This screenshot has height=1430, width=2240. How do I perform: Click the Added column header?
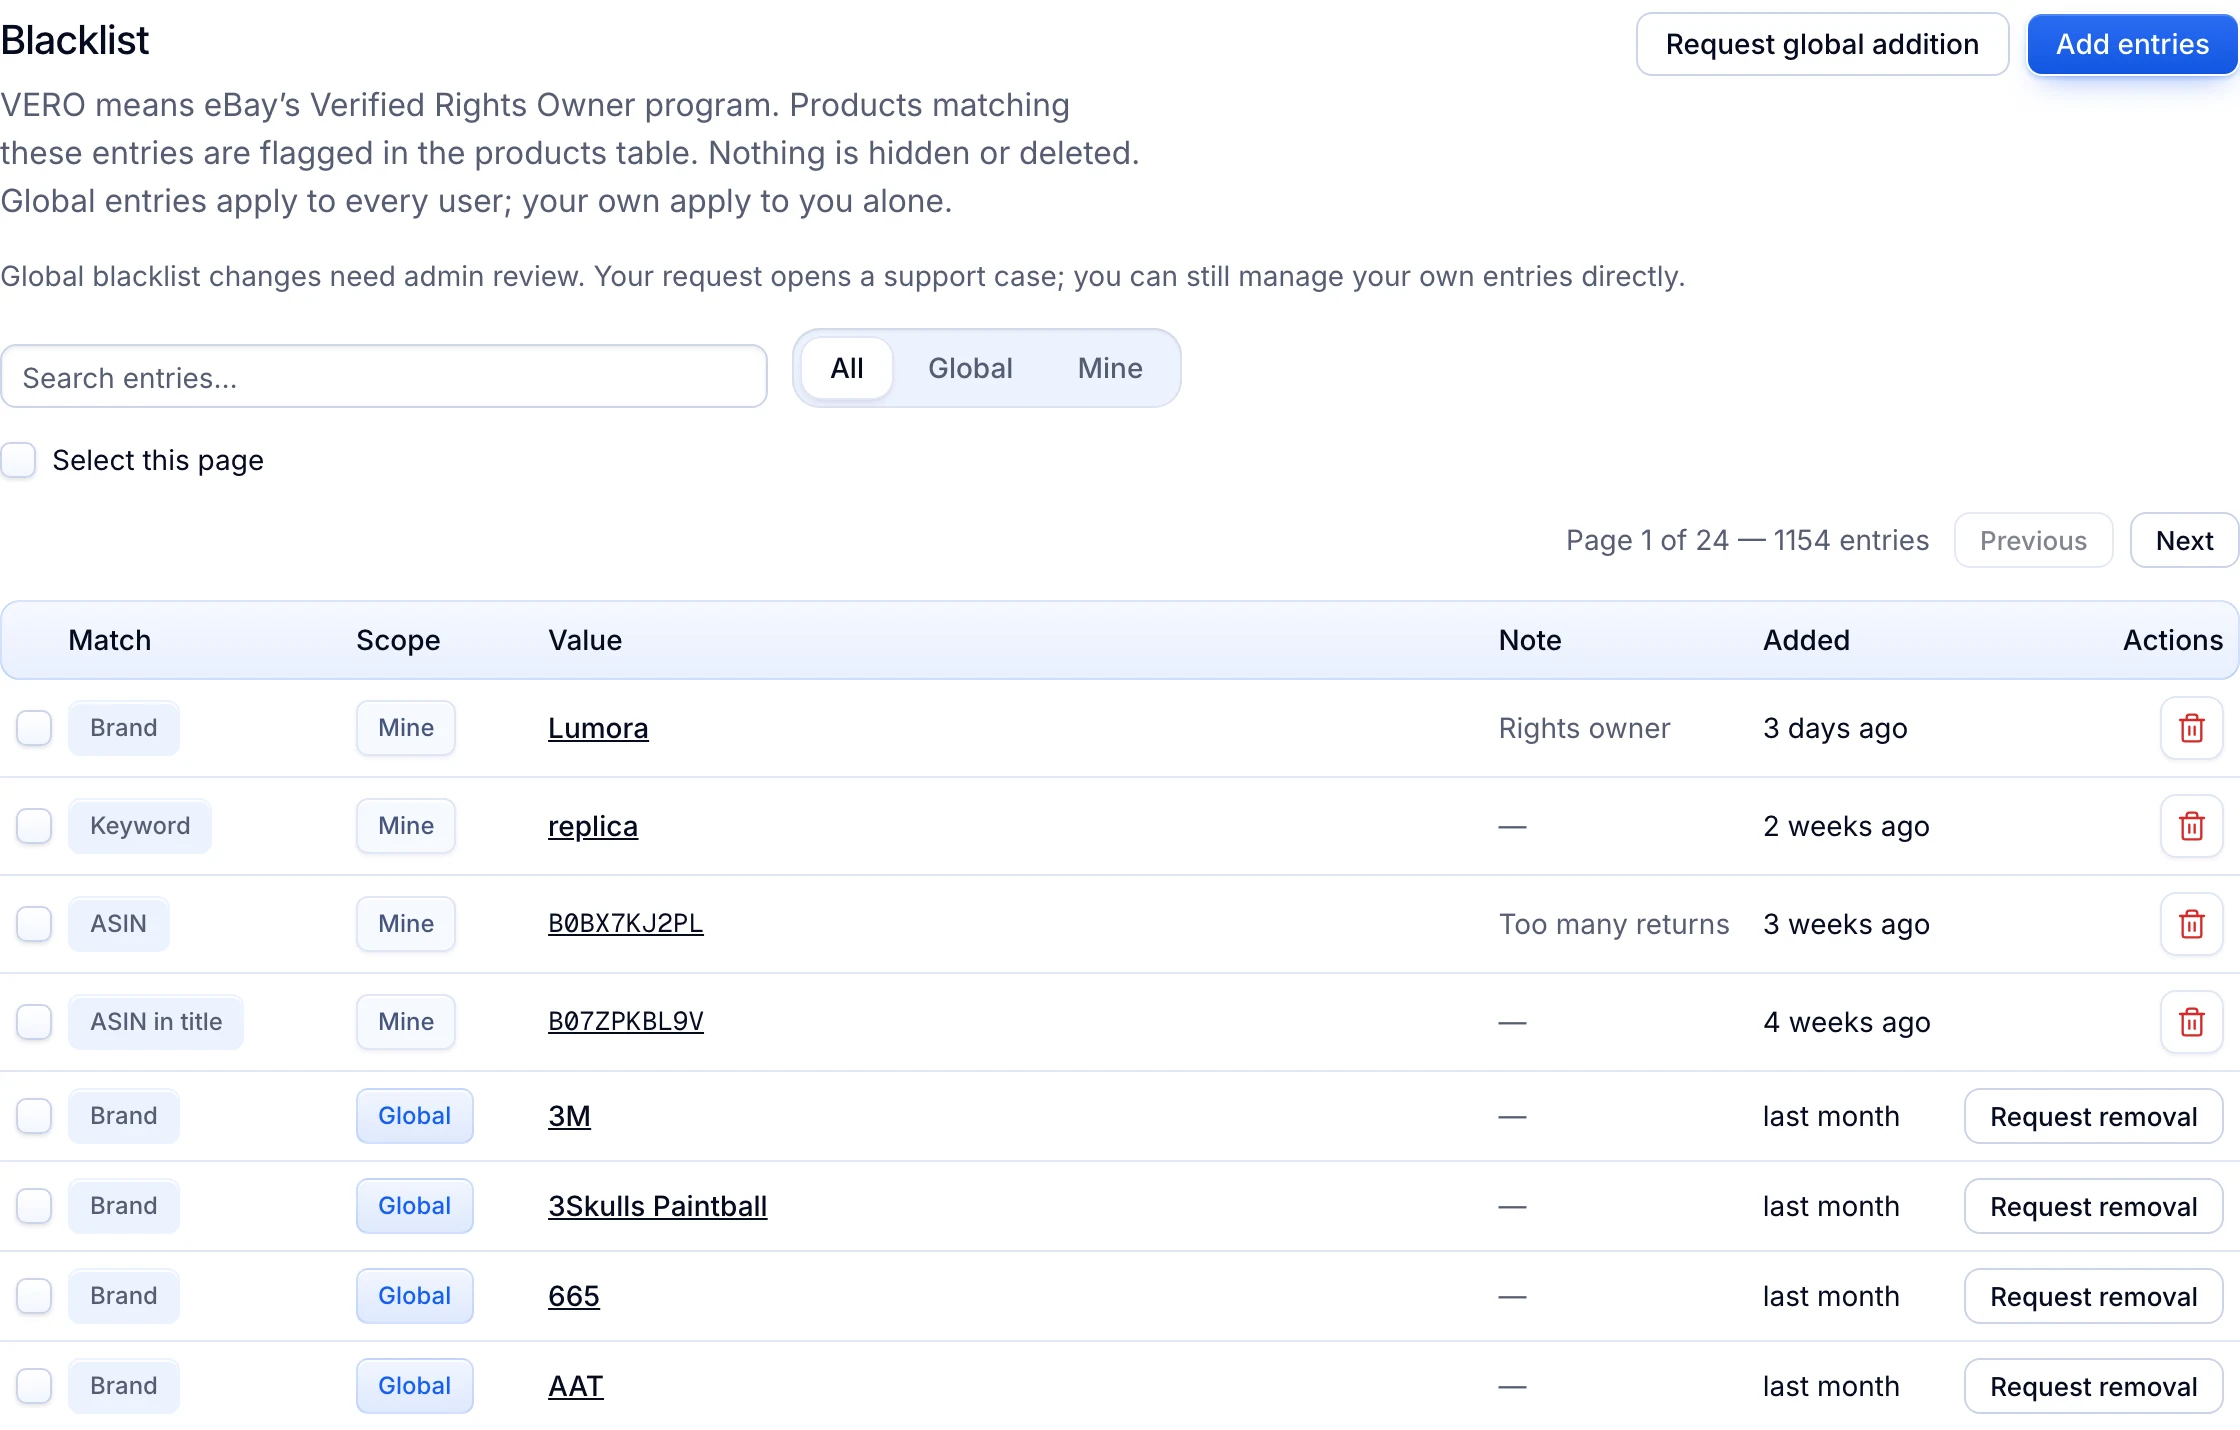(x=1806, y=640)
